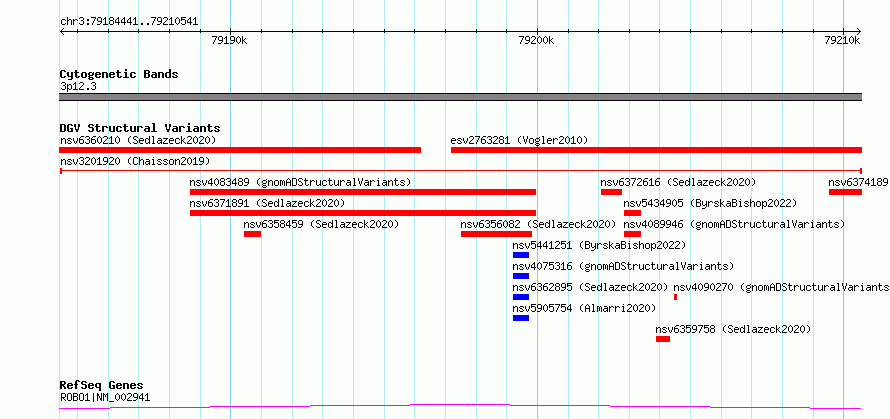Click the red bar under nsv4083489
Image resolution: width=890 pixels, height=419 pixels.
tap(363, 192)
